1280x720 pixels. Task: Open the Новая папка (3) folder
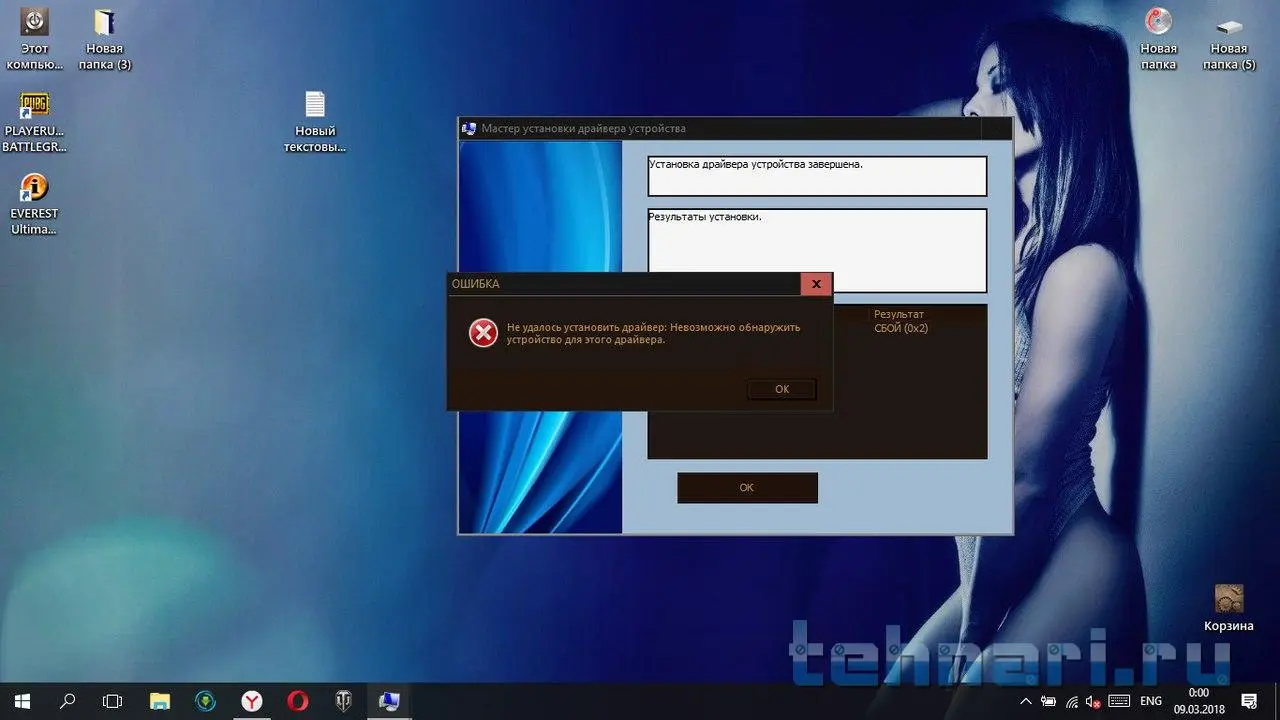(x=104, y=22)
